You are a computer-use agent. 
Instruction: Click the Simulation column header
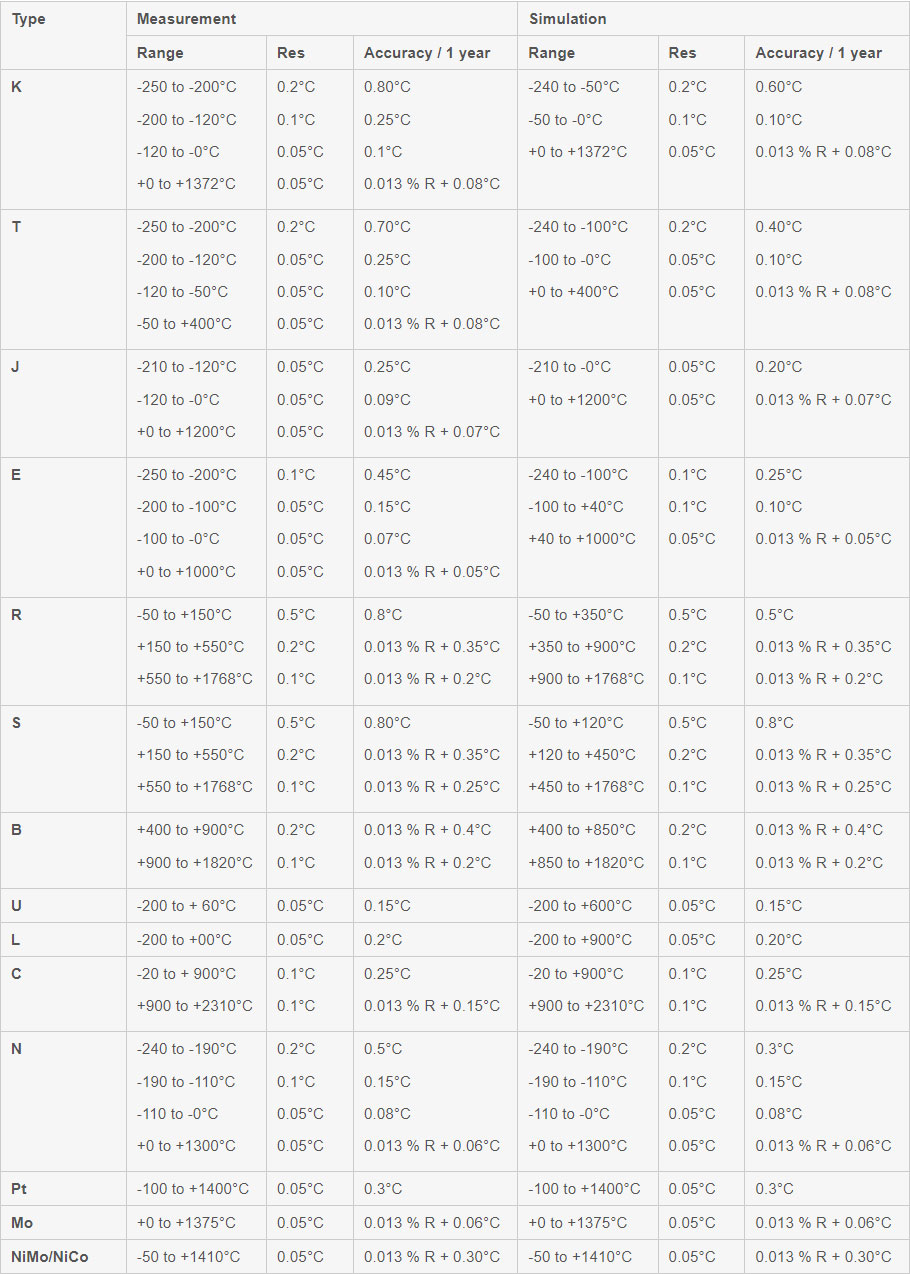(x=568, y=19)
